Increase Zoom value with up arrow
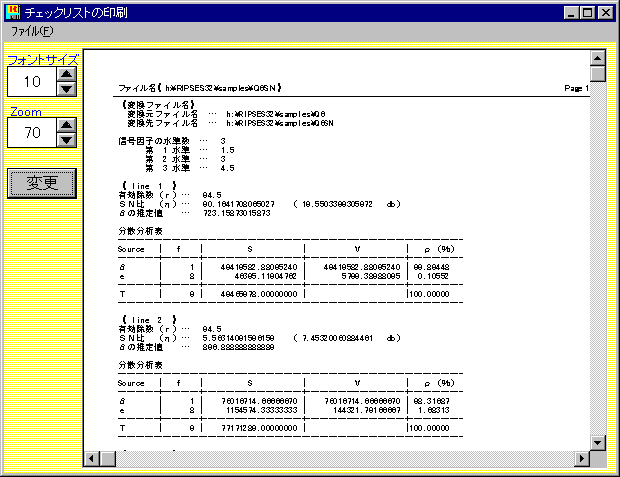Image resolution: width=620 pixels, height=477 pixels. pyautogui.click(x=66, y=125)
